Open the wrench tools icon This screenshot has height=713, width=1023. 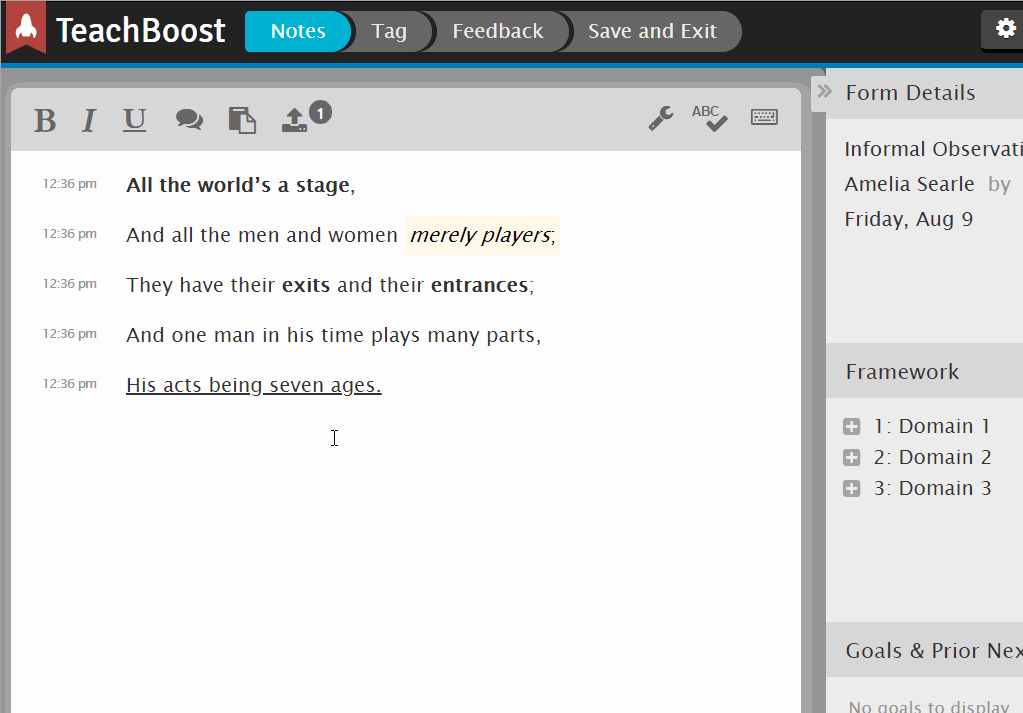(x=661, y=118)
